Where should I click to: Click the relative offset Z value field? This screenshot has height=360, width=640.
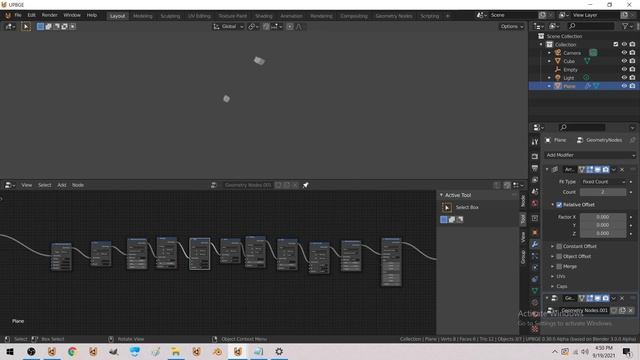pyautogui.click(x=603, y=233)
